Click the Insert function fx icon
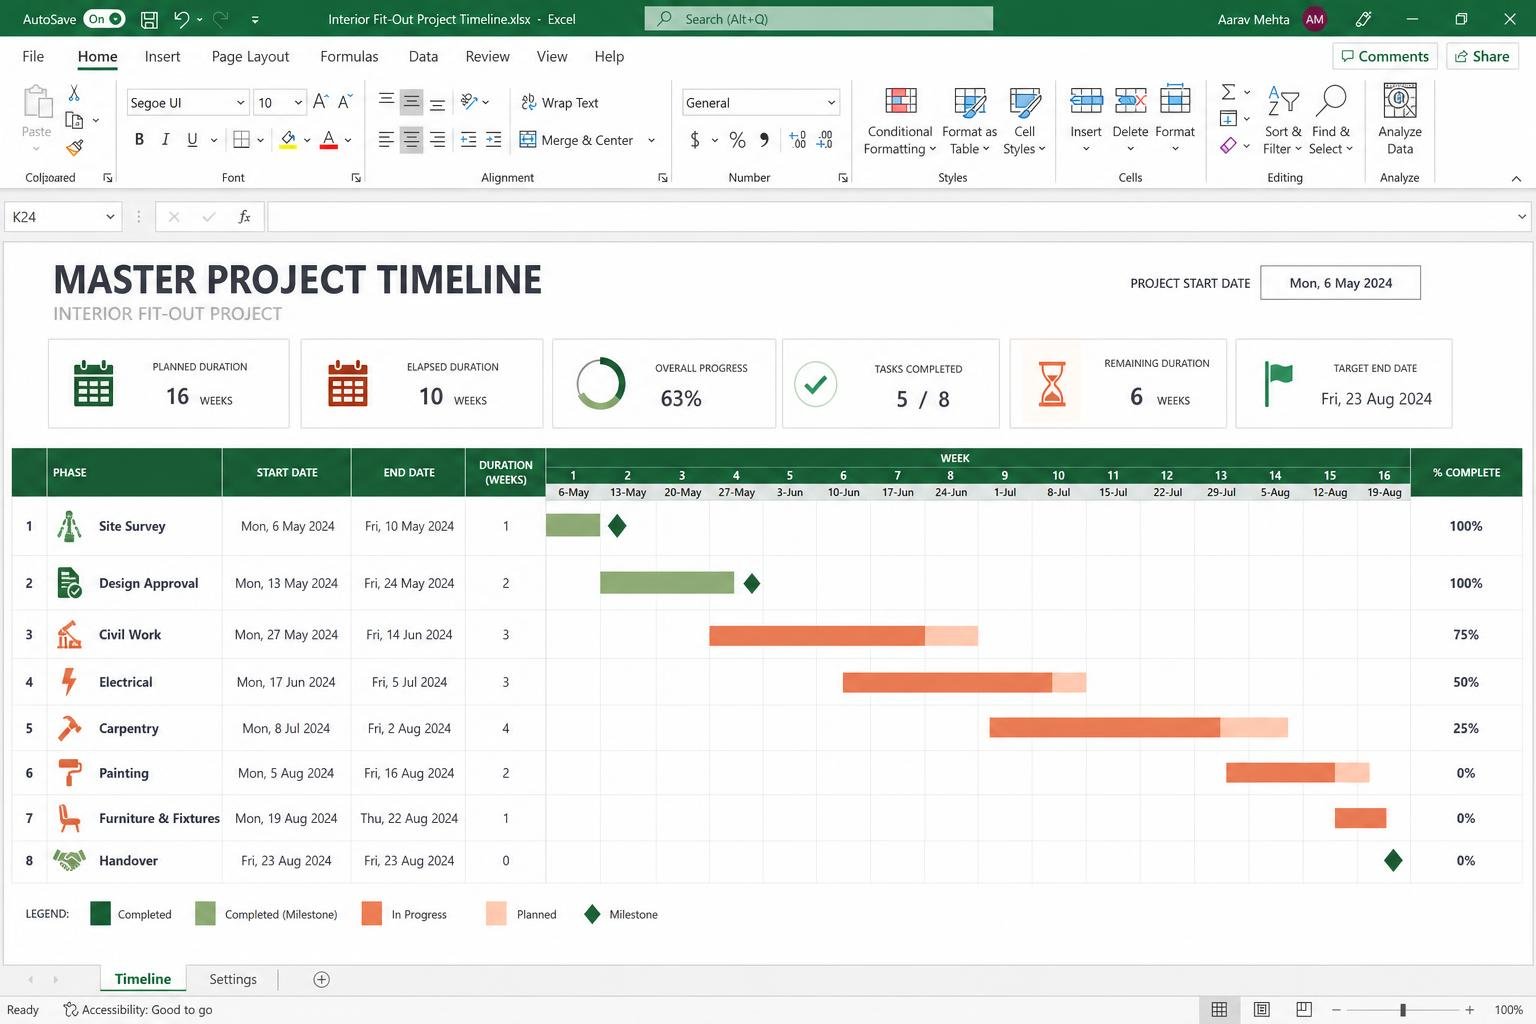The image size is (1536, 1024). point(244,217)
